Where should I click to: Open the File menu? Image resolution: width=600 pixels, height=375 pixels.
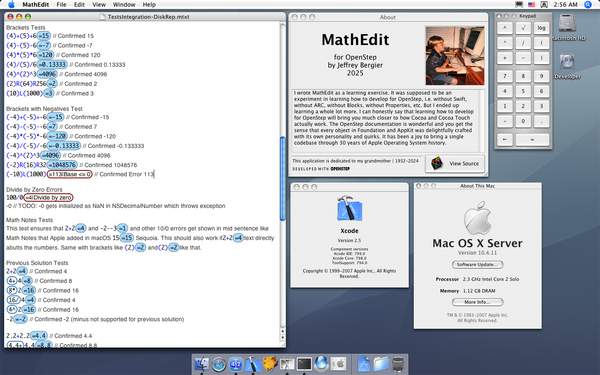point(61,5)
